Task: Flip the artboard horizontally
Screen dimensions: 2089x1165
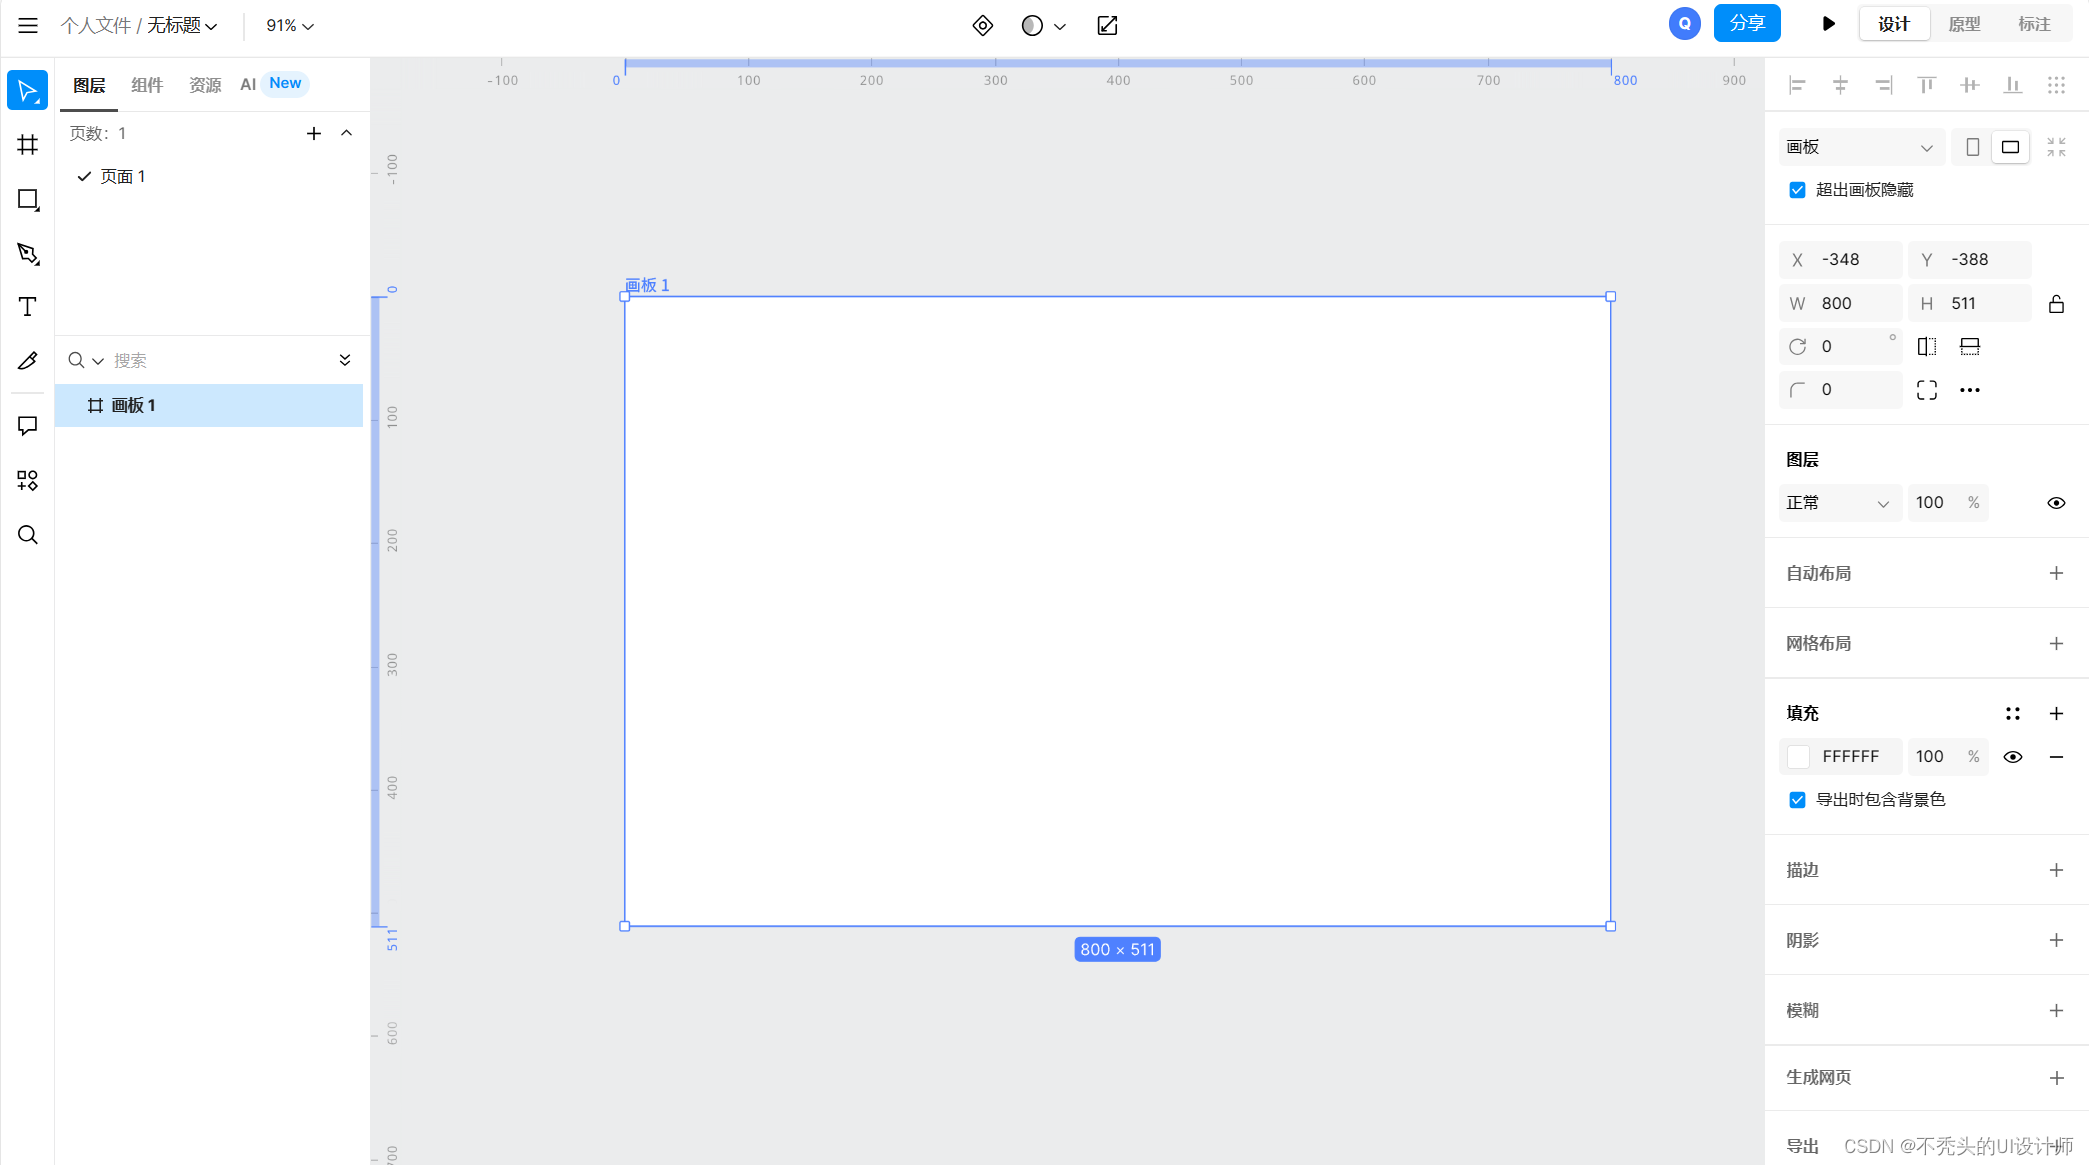Action: [1926, 347]
